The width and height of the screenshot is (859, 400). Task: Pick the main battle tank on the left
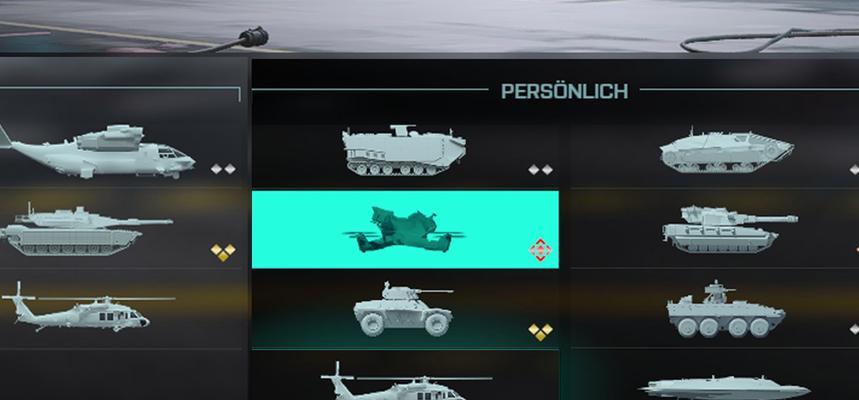click(86, 231)
